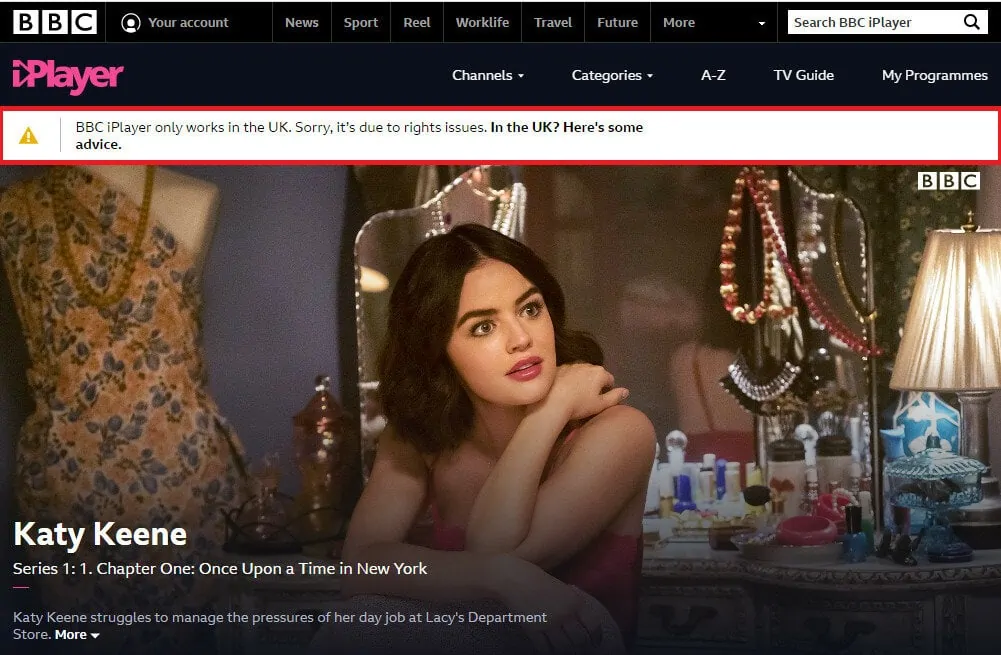
Task: Open the News section
Action: pyautogui.click(x=301, y=22)
